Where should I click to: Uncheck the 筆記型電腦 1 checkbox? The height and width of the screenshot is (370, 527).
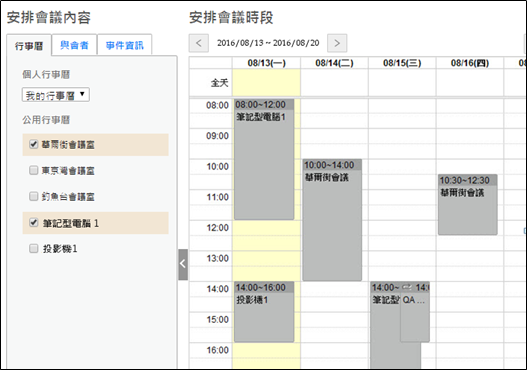[x=33, y=222]
